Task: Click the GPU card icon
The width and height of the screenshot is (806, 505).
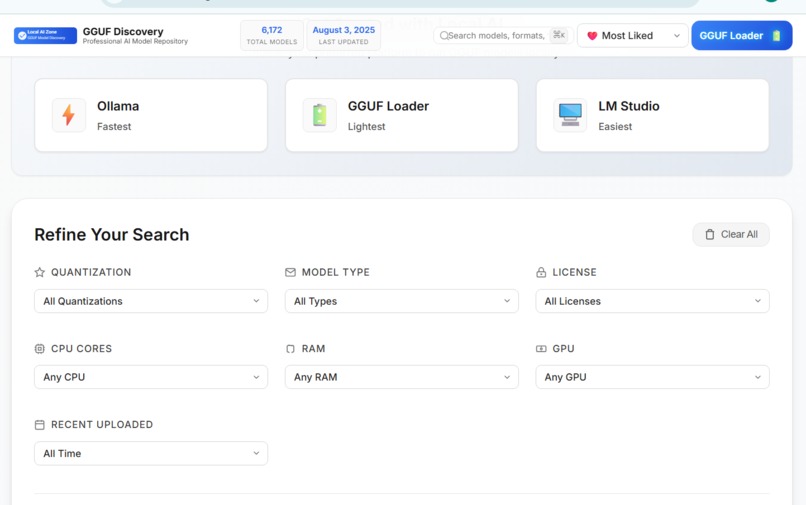Action: 541,349
